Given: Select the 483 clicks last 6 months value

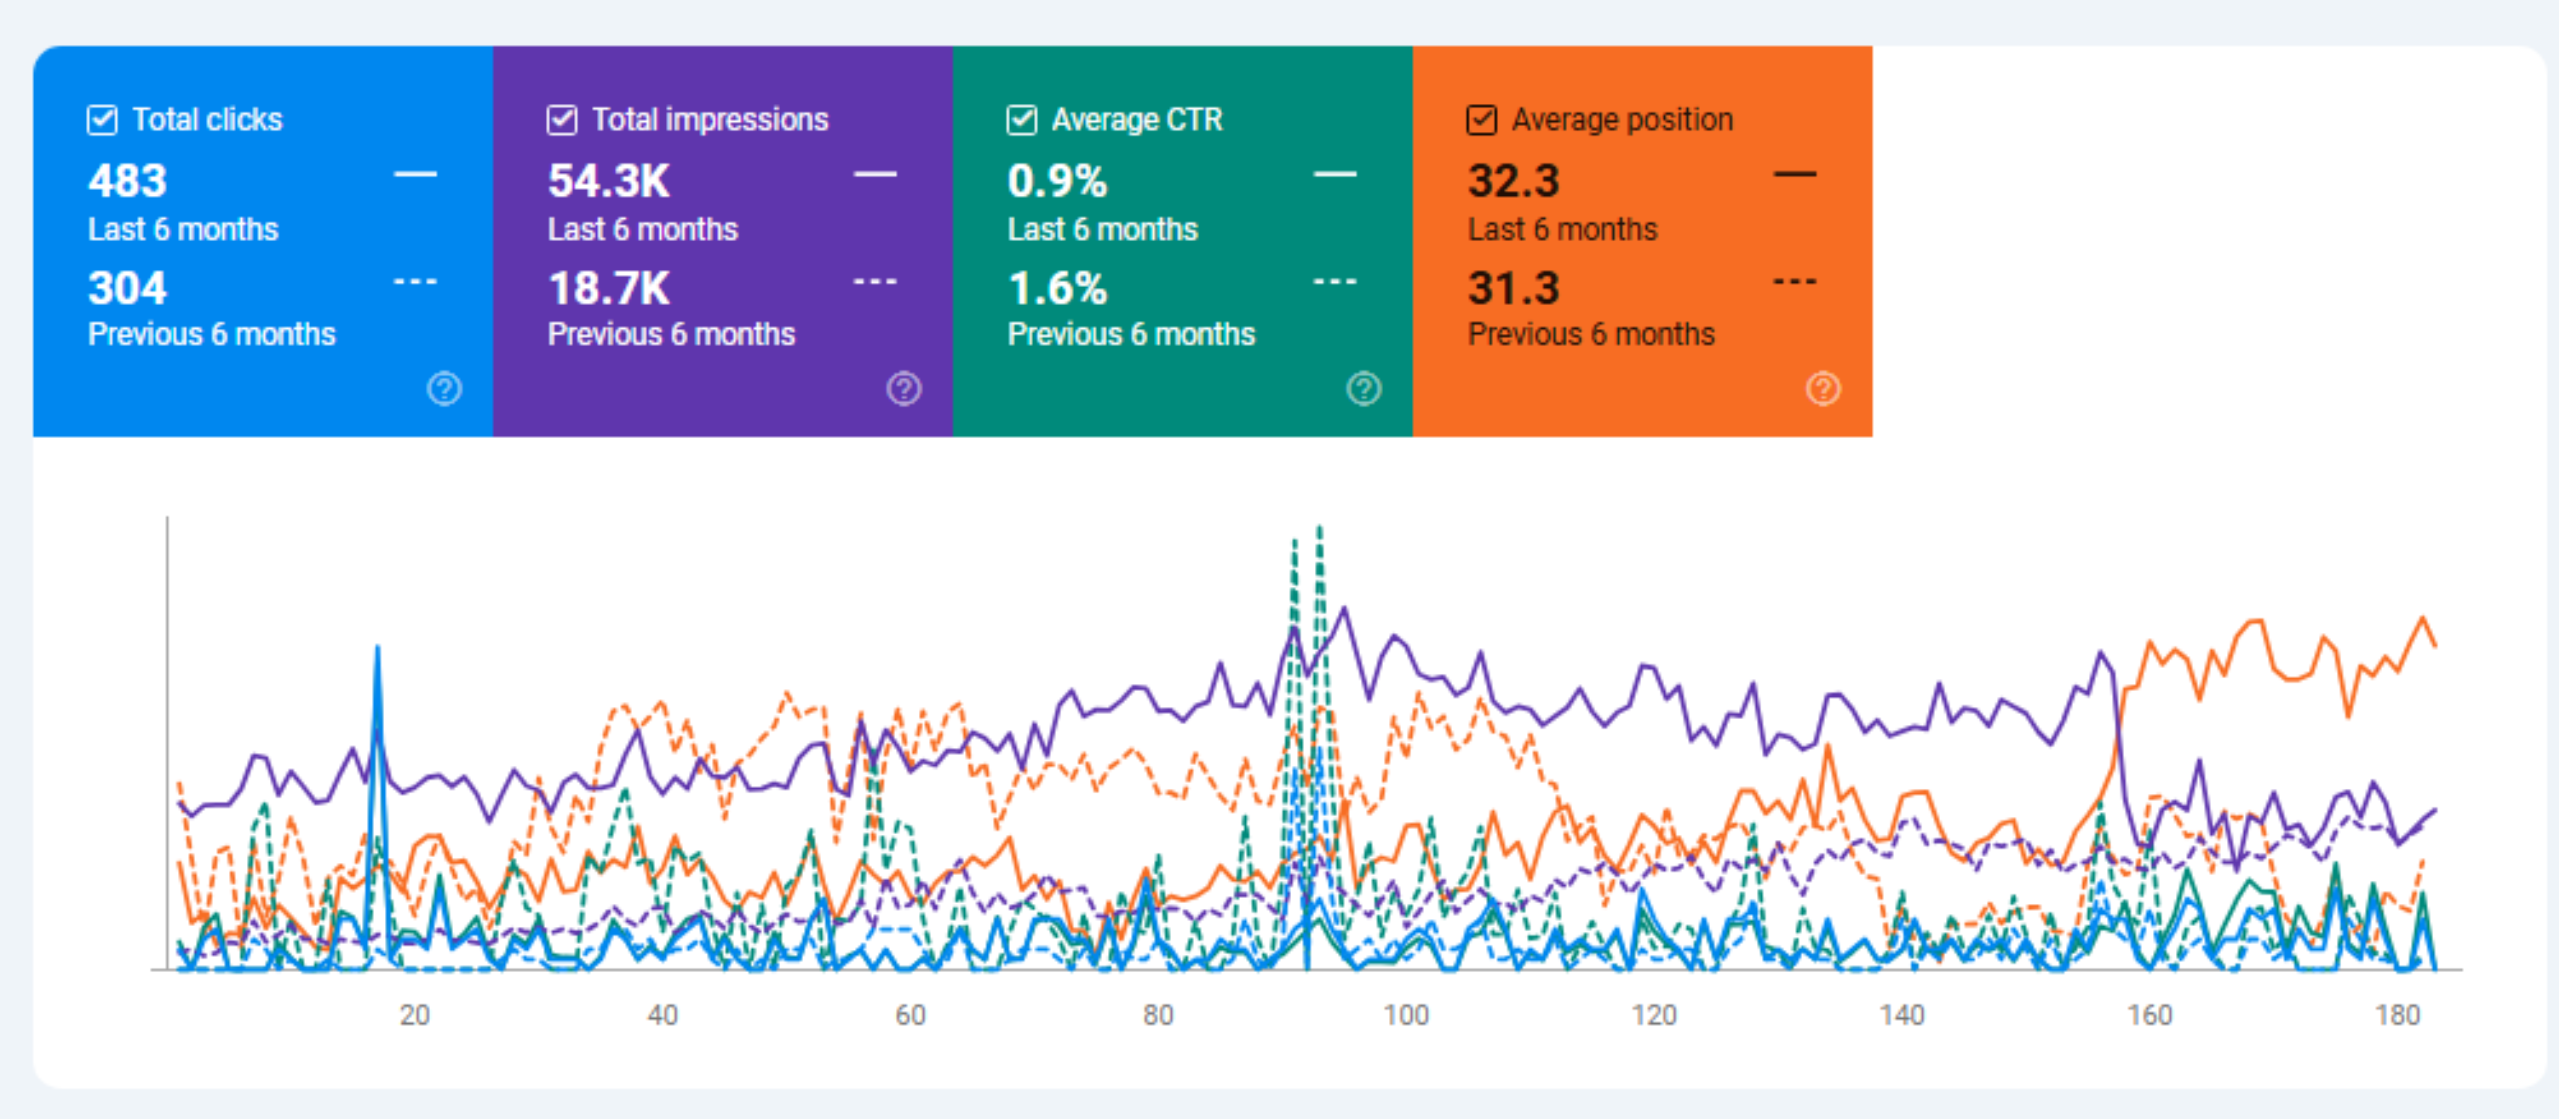Looking at the screenshot, I should click(x=127, y=181).
